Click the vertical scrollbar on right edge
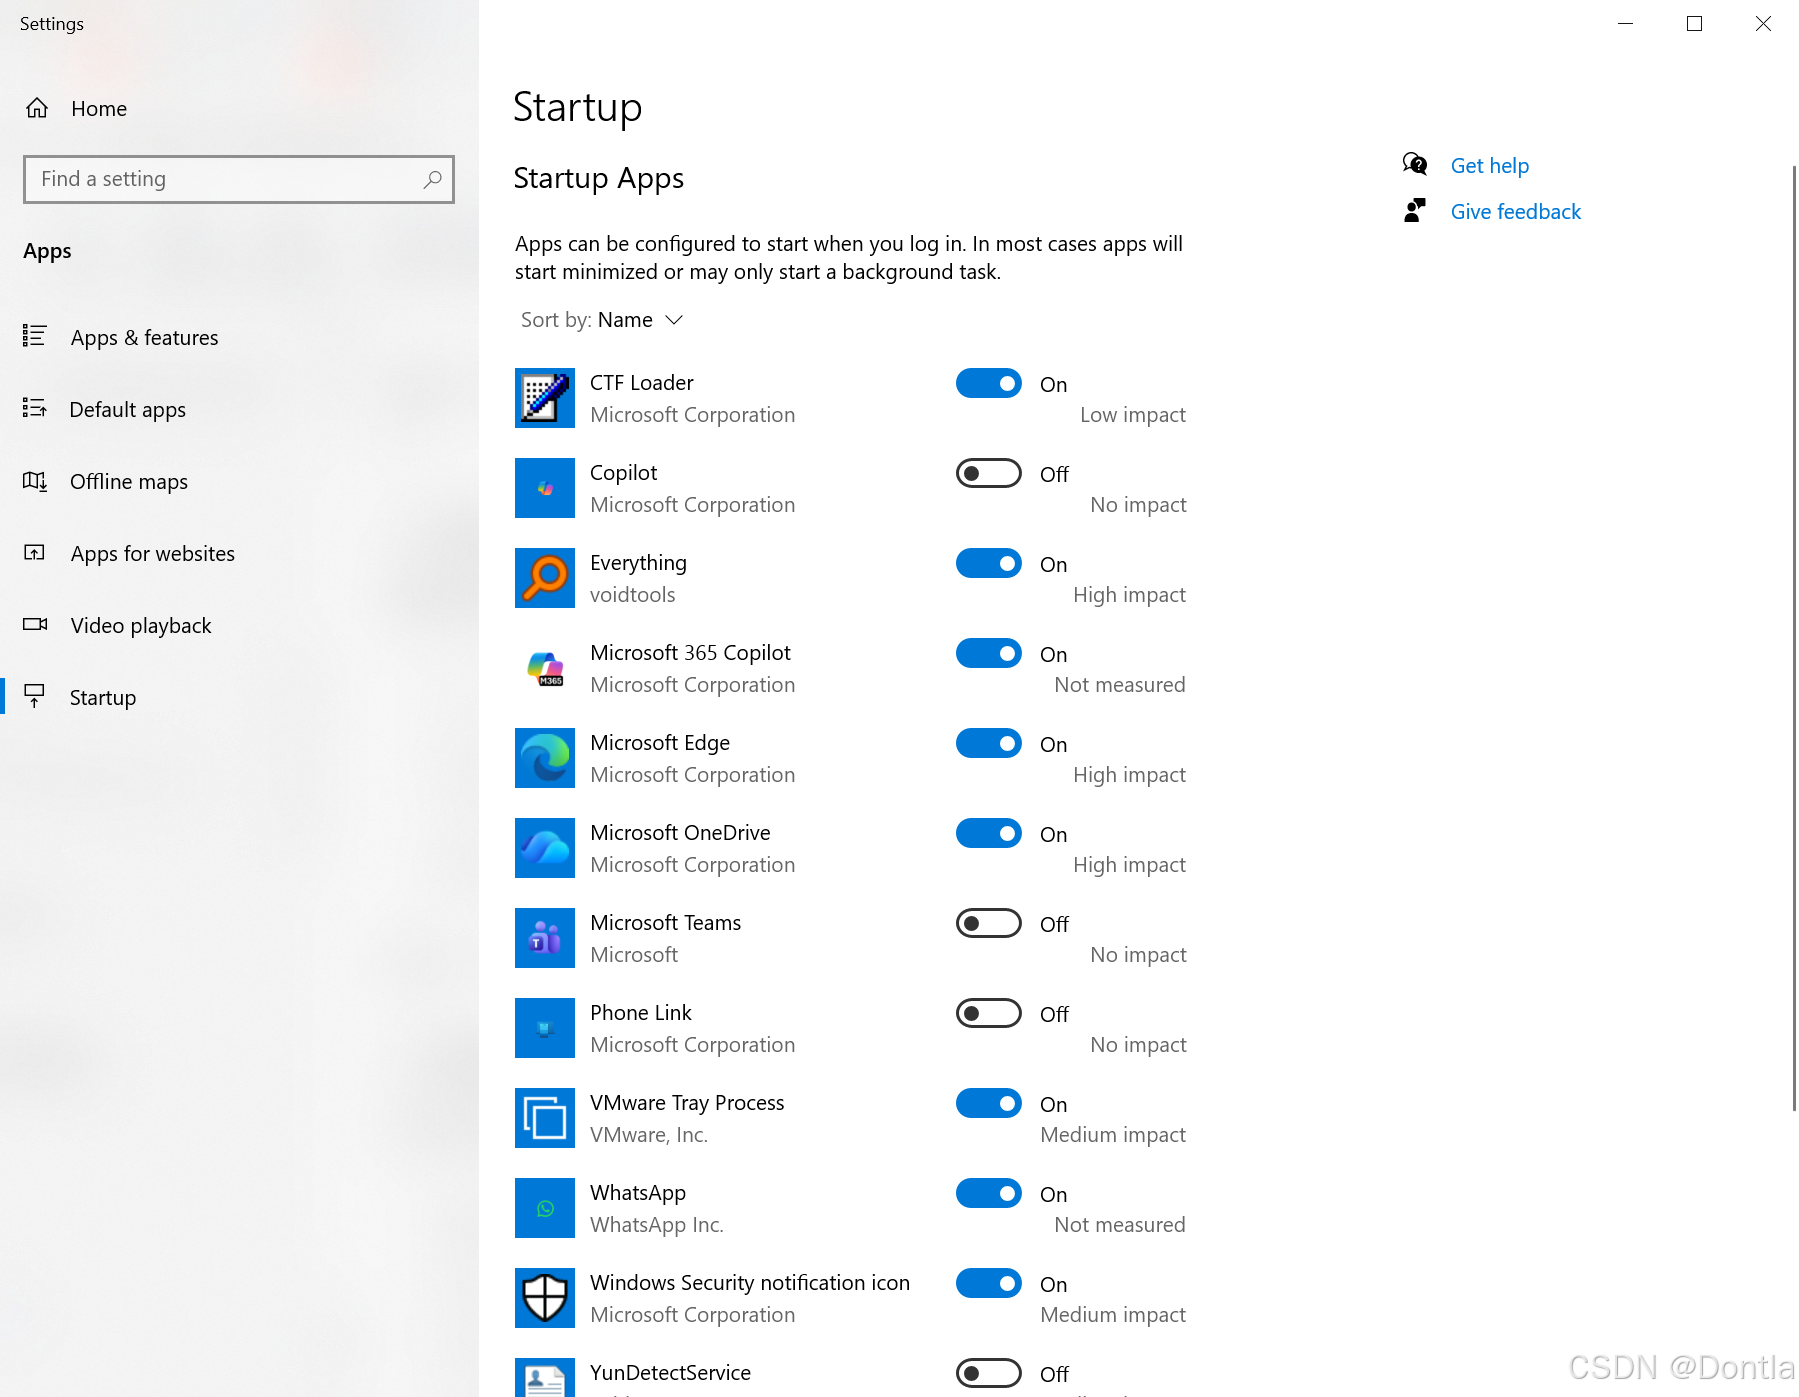This screenshot has height=1397, width=1799. point(1794,638)
